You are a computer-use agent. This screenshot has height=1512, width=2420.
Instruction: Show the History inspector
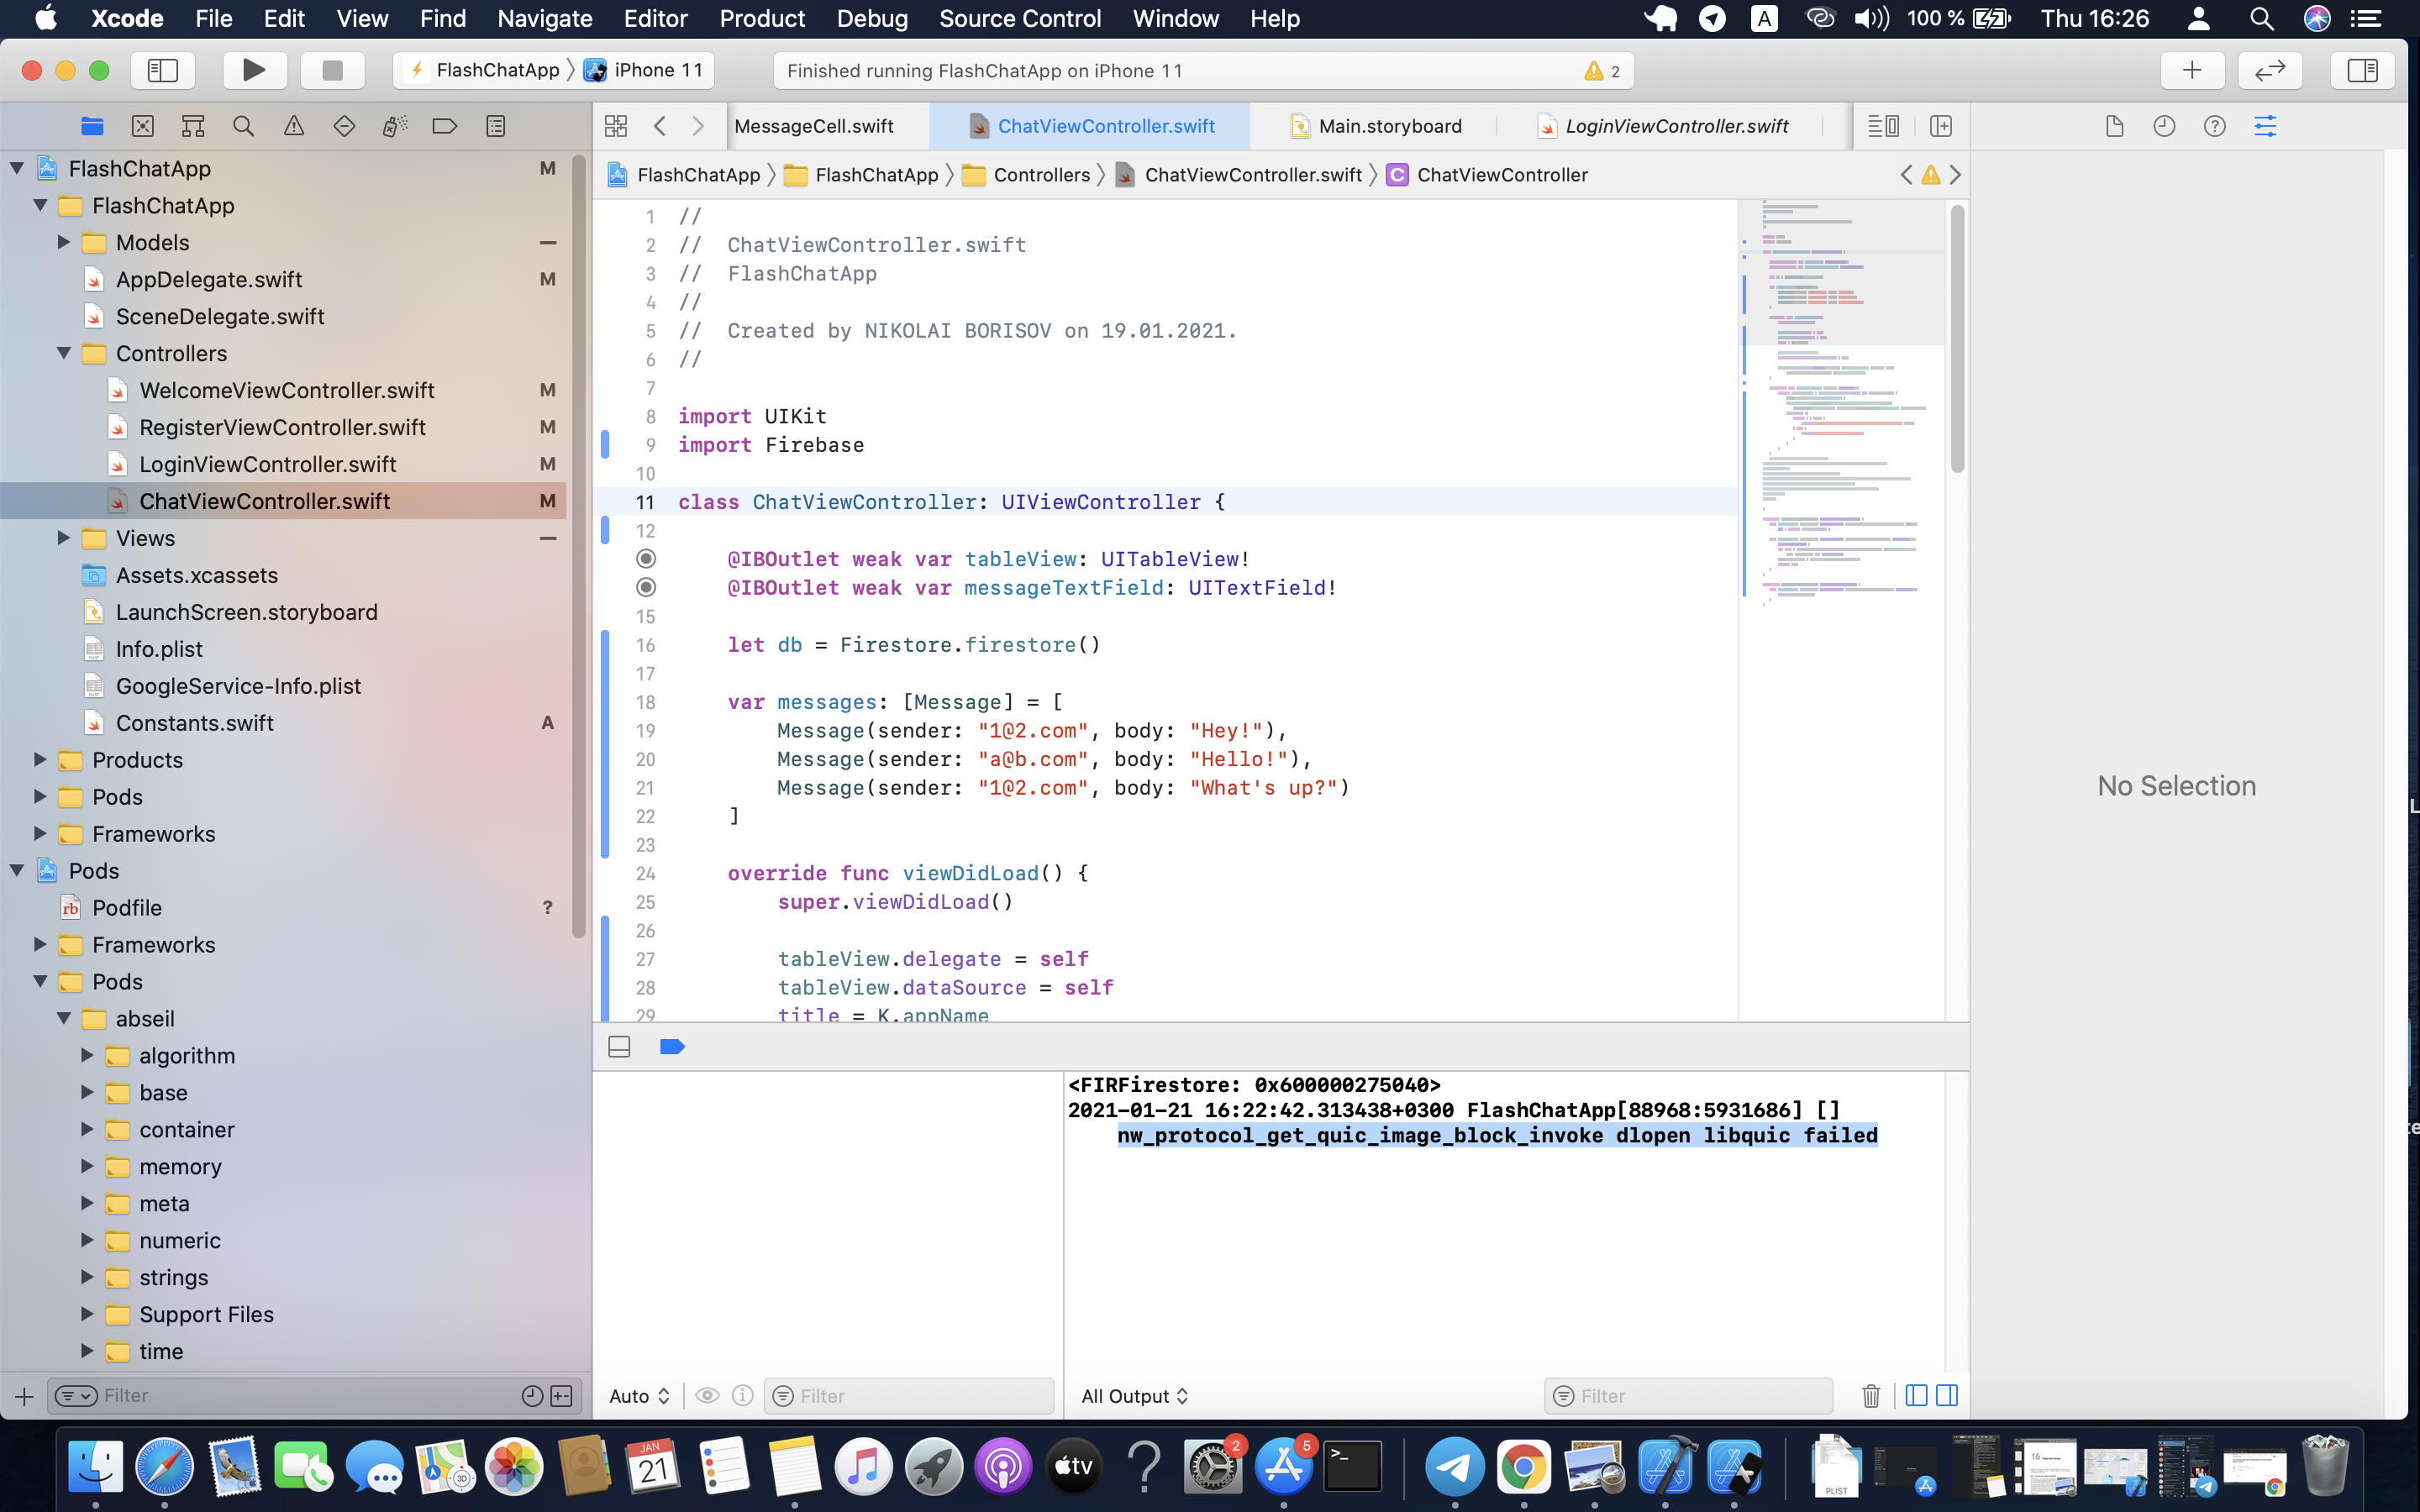pyautogui.click(x=2164, y=126)
